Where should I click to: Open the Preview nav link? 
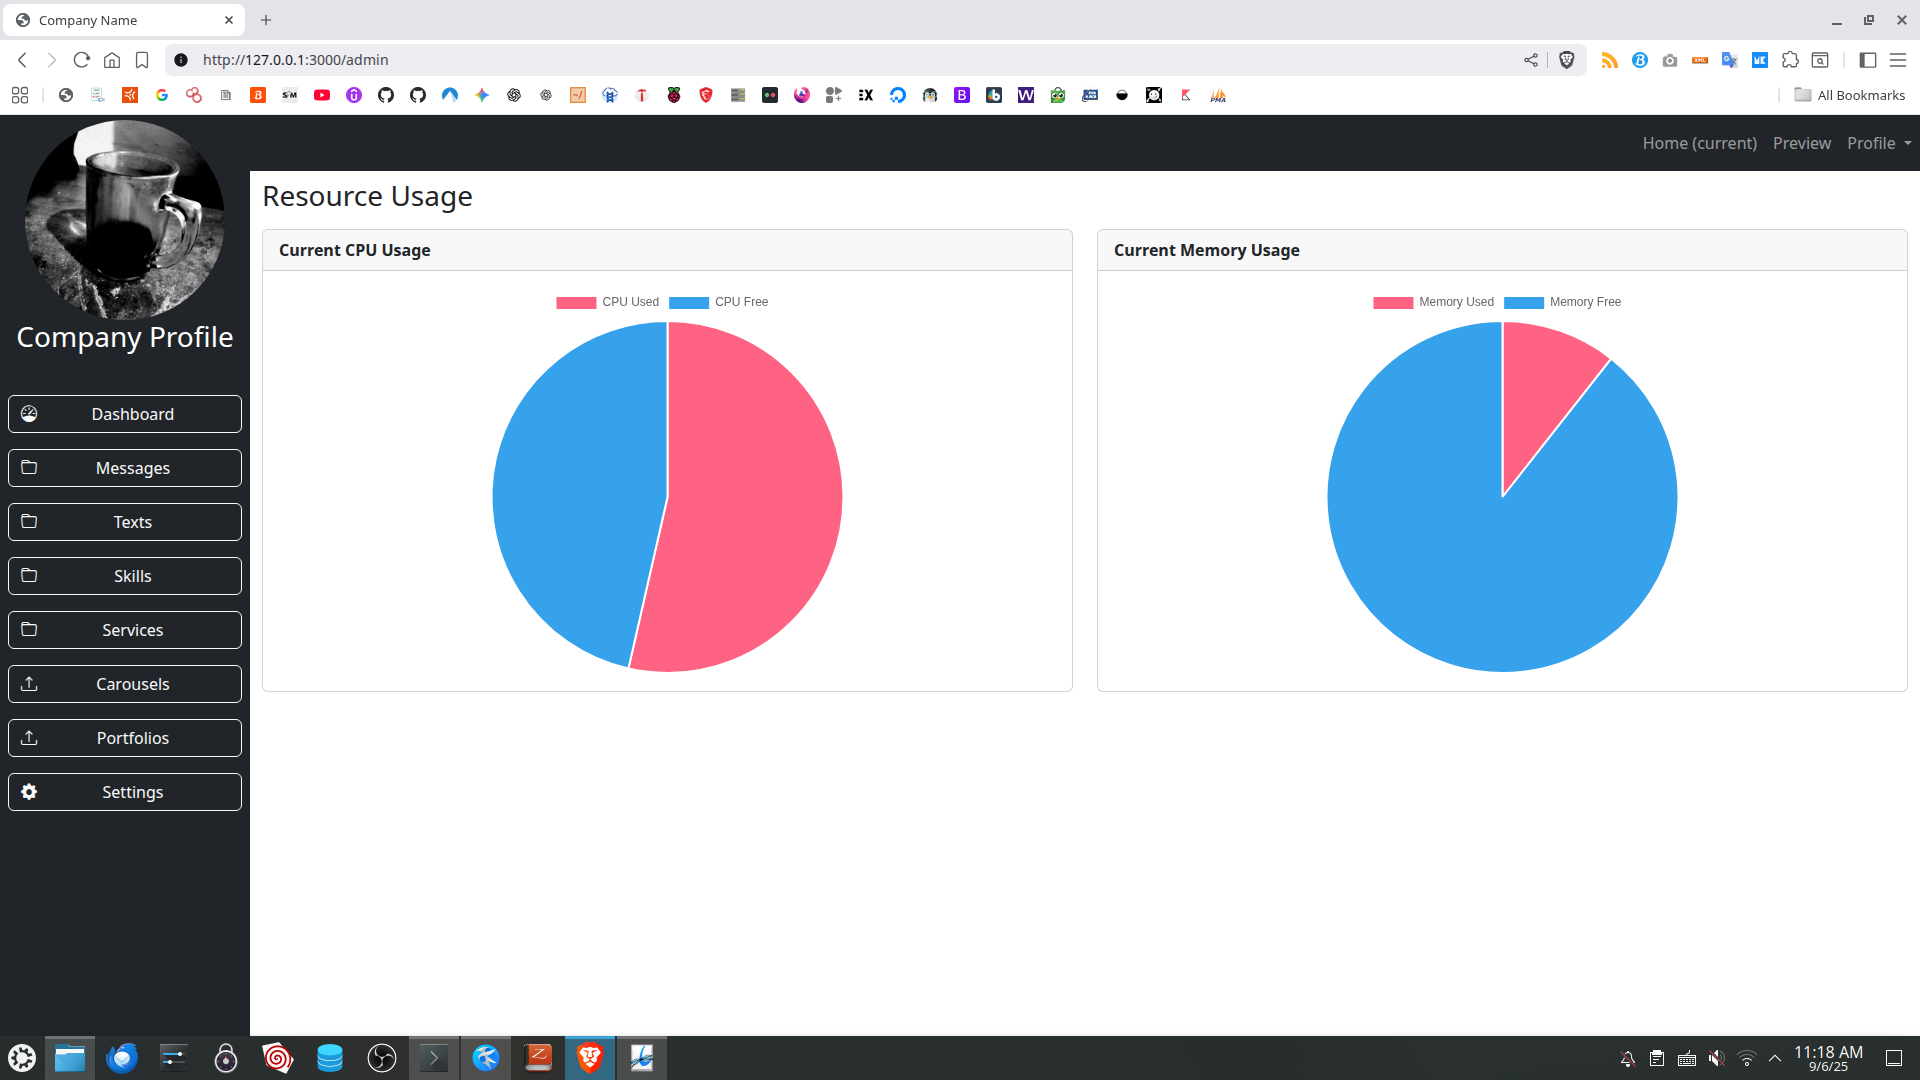point(1801,143)
